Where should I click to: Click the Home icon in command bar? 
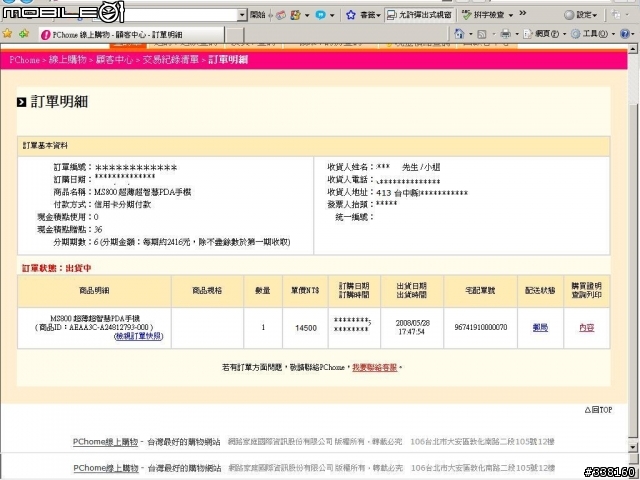point(459,34)
